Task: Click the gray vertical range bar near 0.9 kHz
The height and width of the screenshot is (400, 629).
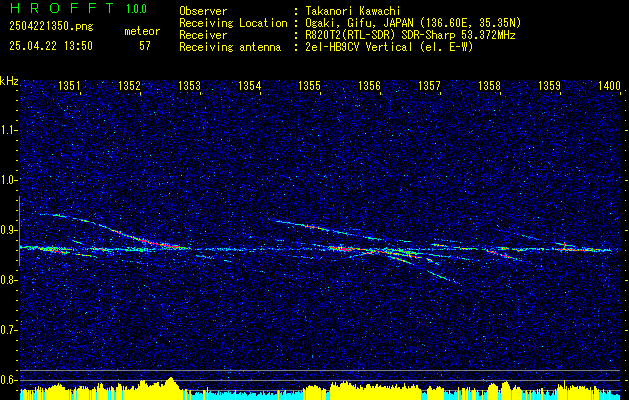Action: [x=19, y=231]
